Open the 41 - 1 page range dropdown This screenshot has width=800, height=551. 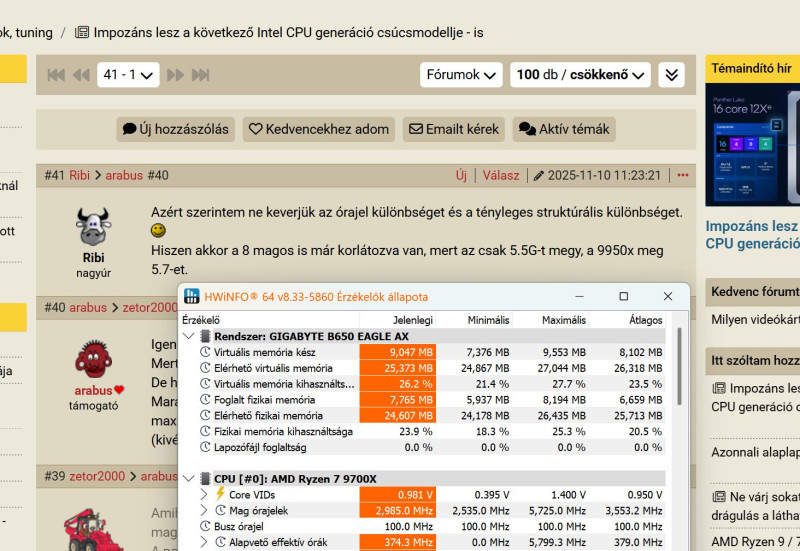[128, 75]
